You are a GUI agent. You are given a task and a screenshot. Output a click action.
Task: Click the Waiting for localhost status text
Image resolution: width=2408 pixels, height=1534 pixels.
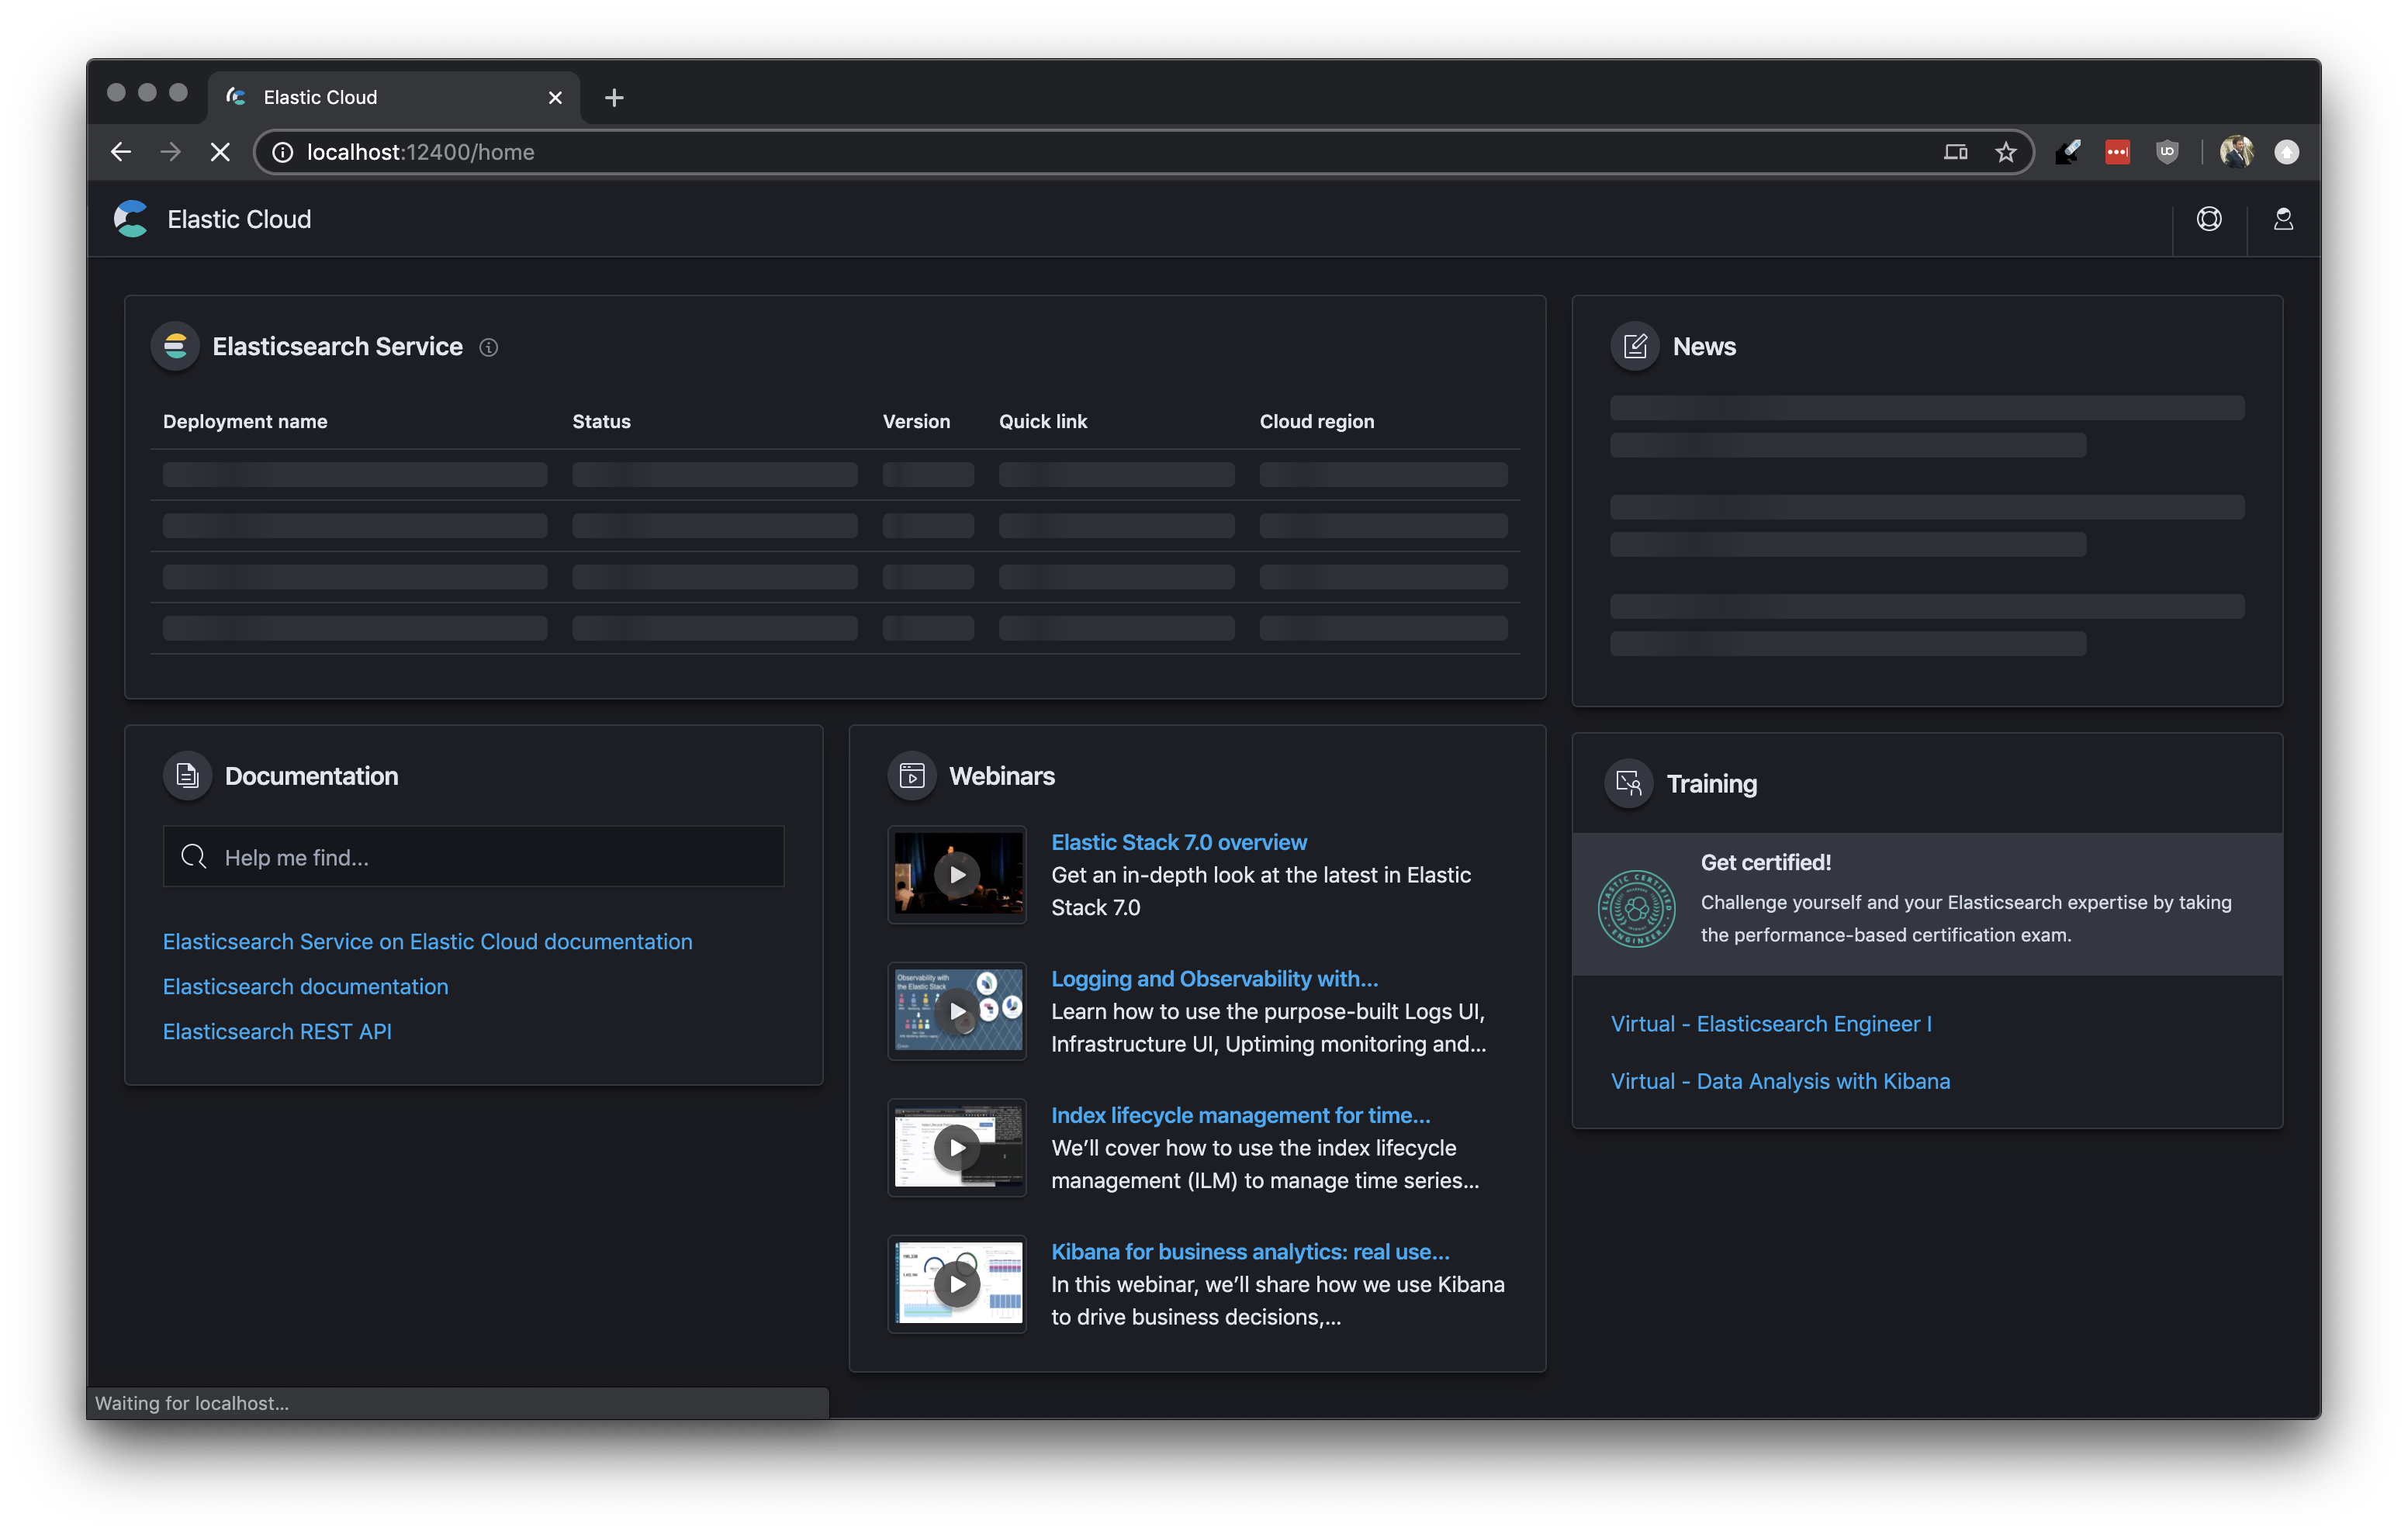[x=192, y=1402]
